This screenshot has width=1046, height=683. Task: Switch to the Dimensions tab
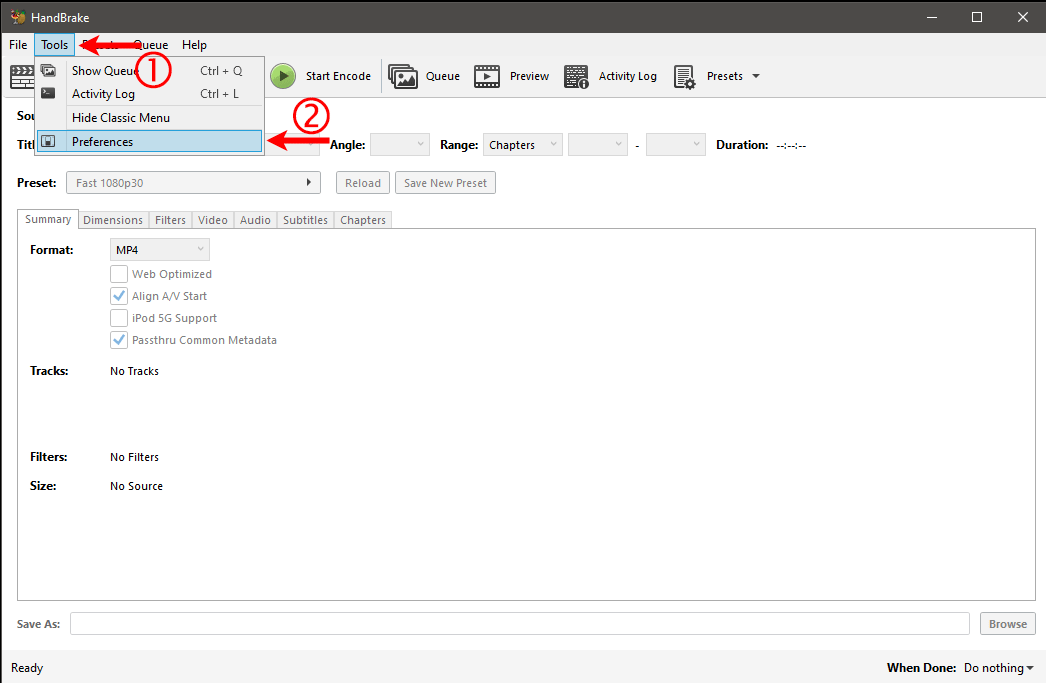tap(113, 220)
